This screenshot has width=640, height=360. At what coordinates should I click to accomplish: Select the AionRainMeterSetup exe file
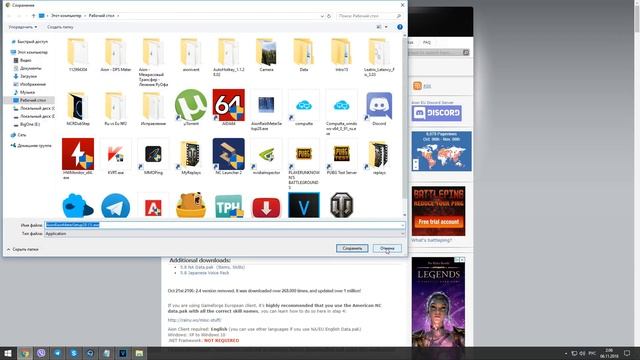pyautogui.click(x=266, y=105)
